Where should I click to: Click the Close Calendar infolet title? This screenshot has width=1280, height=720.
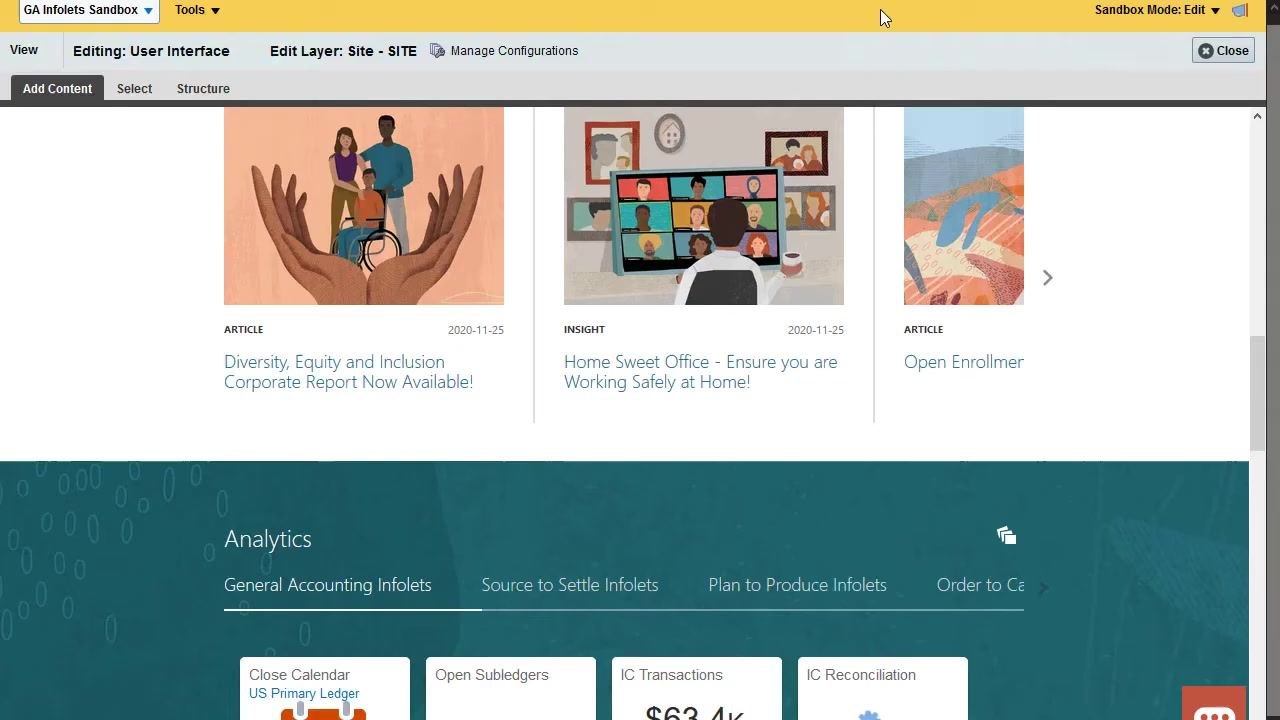click(x=299, y=675)
